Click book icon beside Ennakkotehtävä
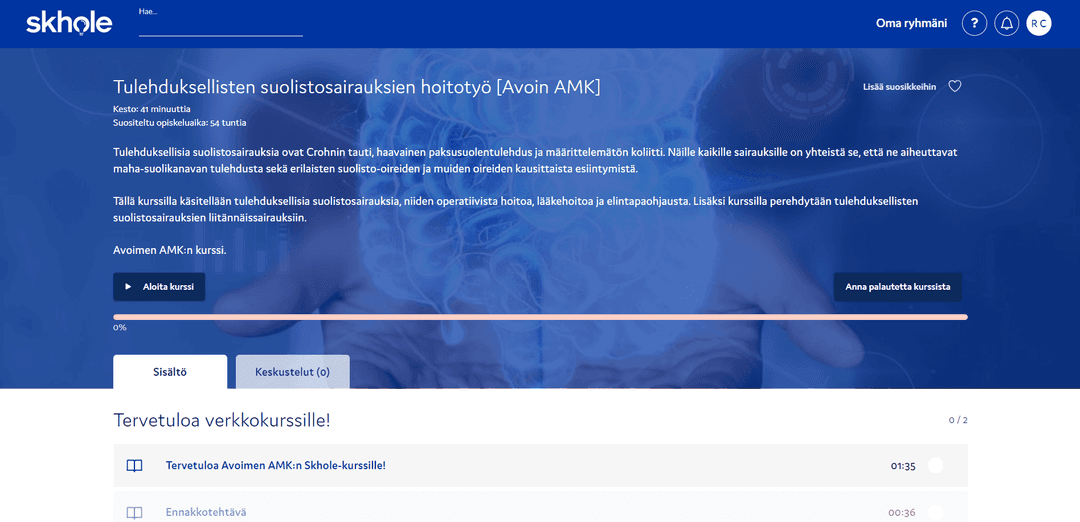This screenshot has height=522, width=1080. pos(135,512)
